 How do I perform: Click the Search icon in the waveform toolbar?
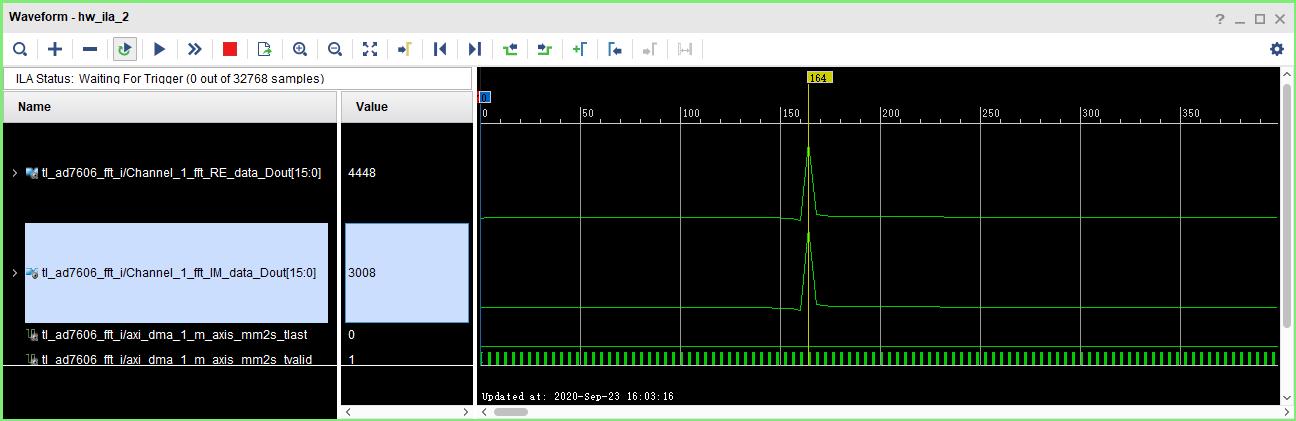pos(20,49)
